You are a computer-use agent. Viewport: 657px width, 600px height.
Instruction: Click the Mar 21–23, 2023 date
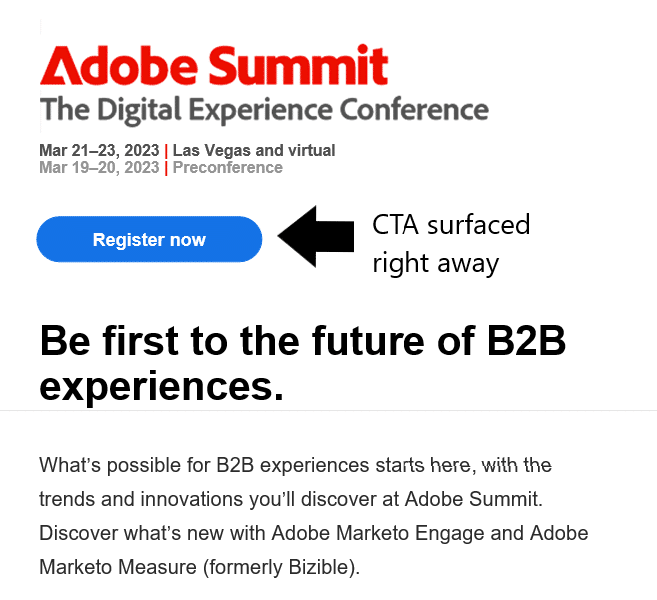coord(99,150)
